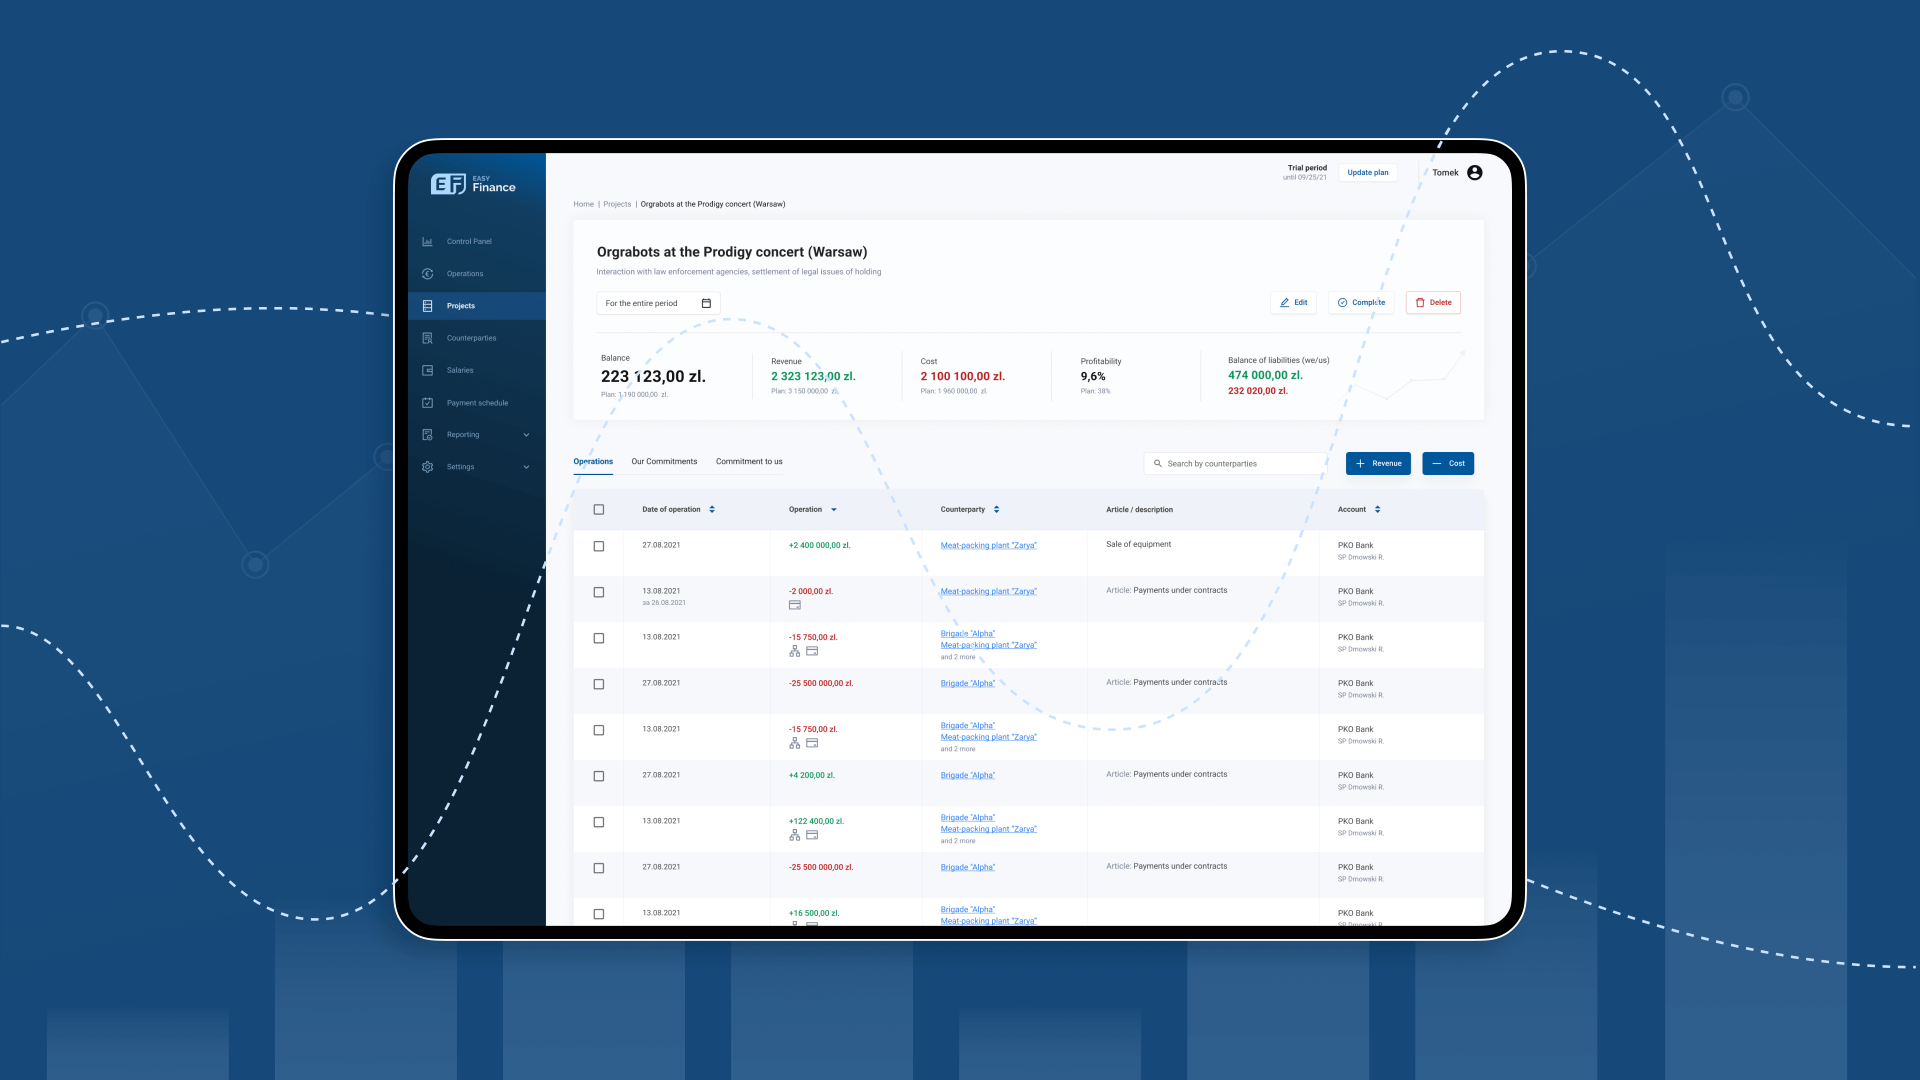This screenshot has width=1920, height=1080.
Task: Click the Delete trash icon
Action: [1419, 302]
